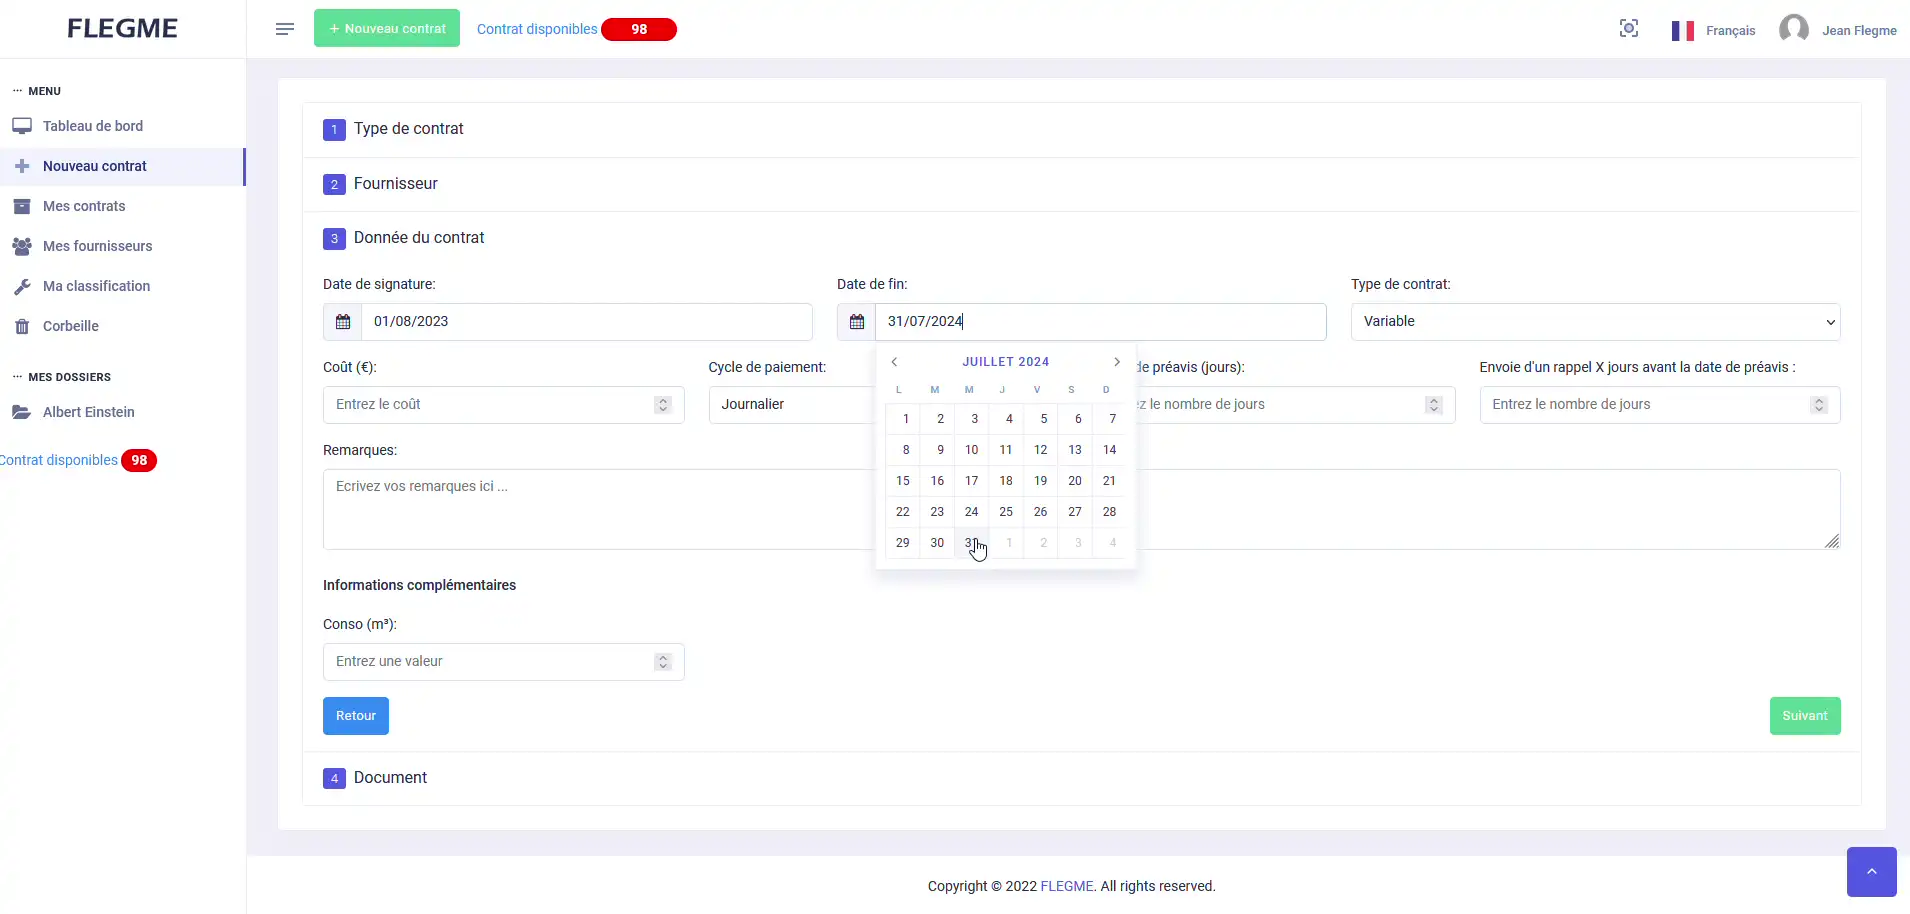Click the hamburger menu toggle icon
Screen dimensions: 1910x914
[x=285, y=29]
